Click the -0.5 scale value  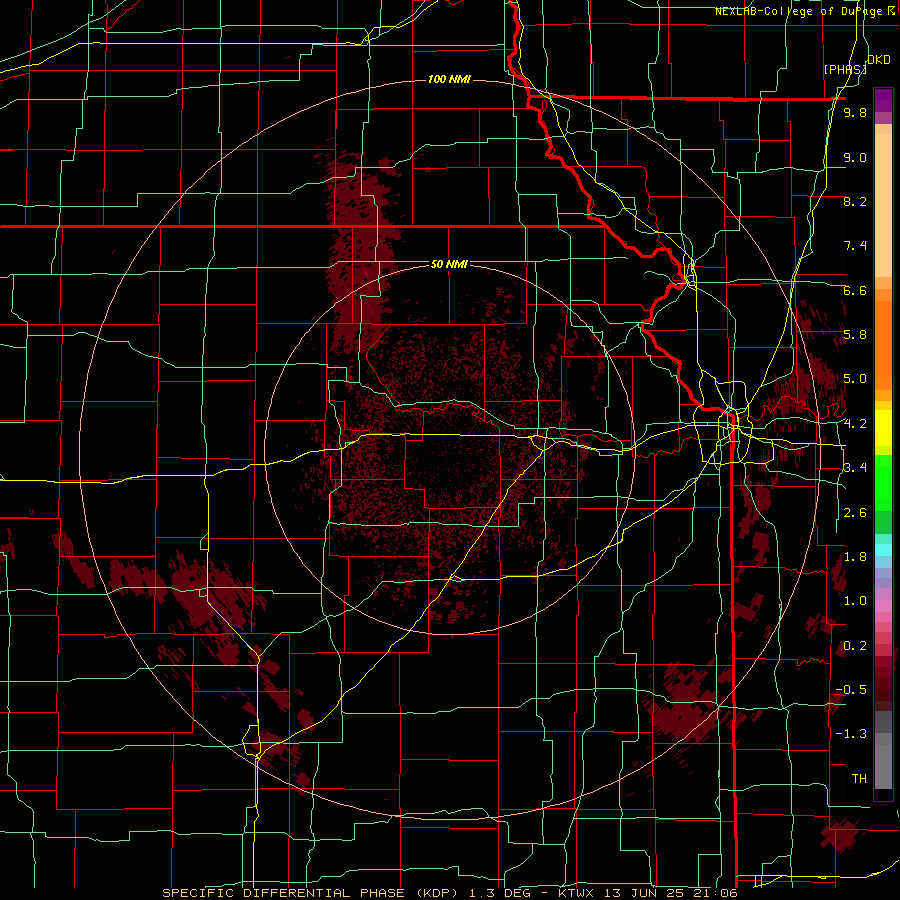pos(851,690)
